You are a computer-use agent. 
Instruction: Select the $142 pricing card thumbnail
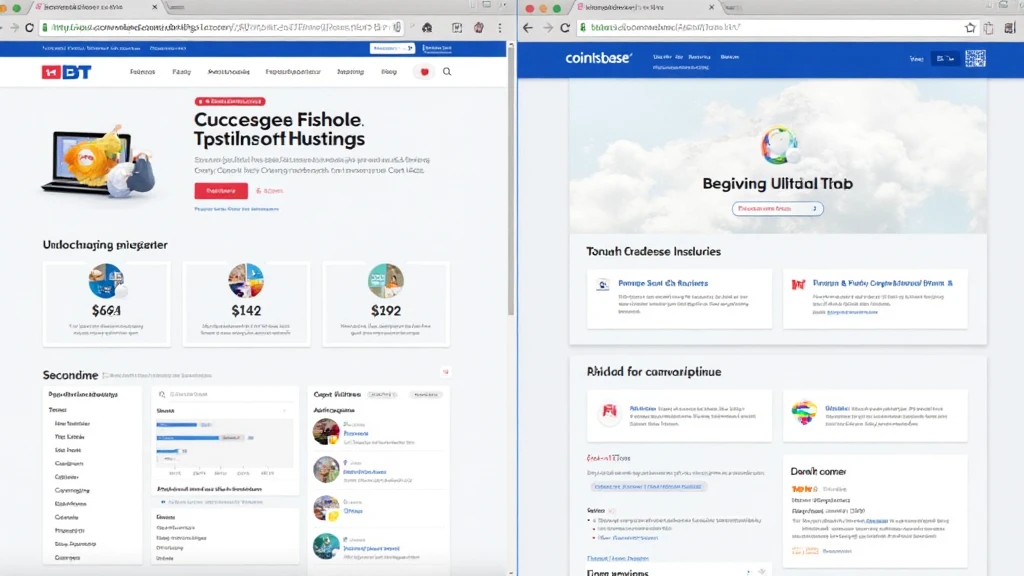point(246,281)
